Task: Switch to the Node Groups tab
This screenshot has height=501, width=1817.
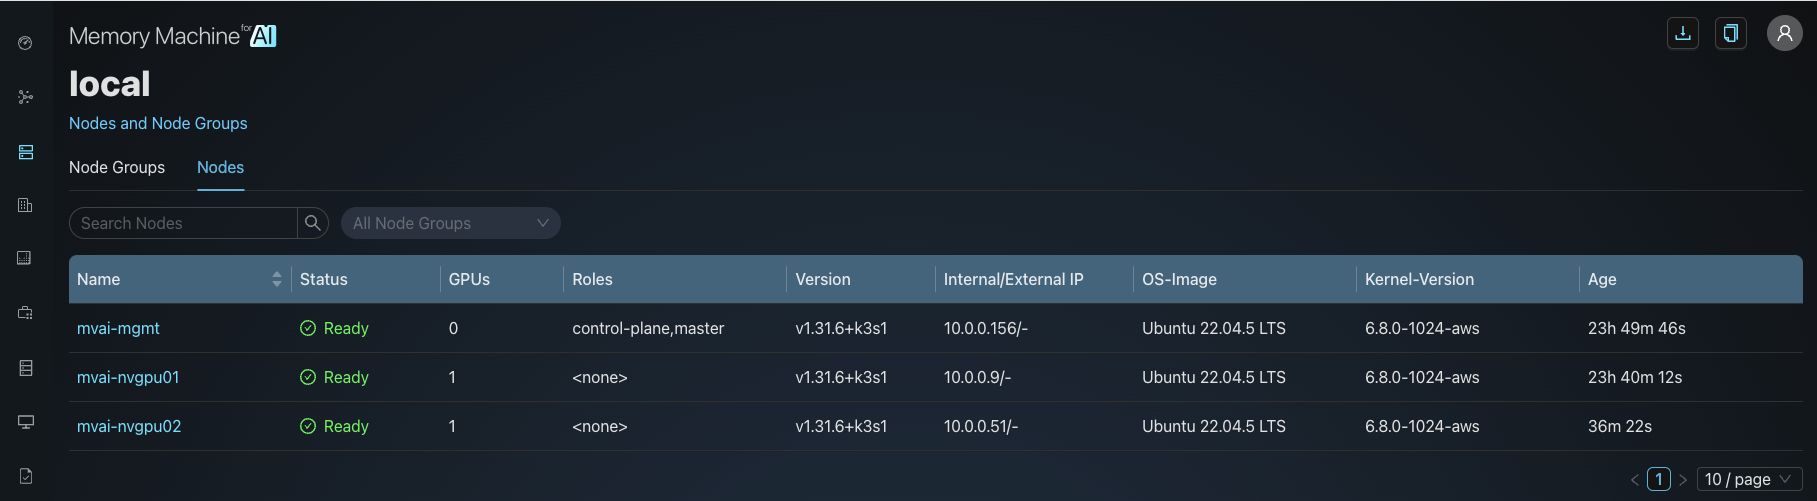Action: [117, 167]
